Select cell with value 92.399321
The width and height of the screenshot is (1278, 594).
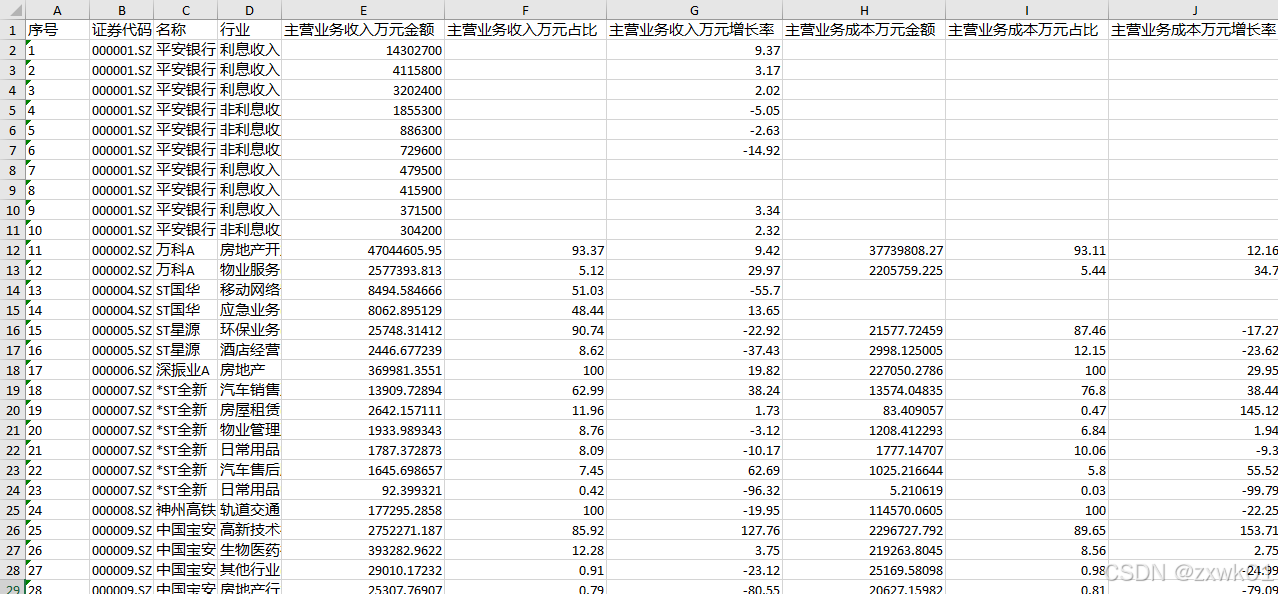(363, 490)
